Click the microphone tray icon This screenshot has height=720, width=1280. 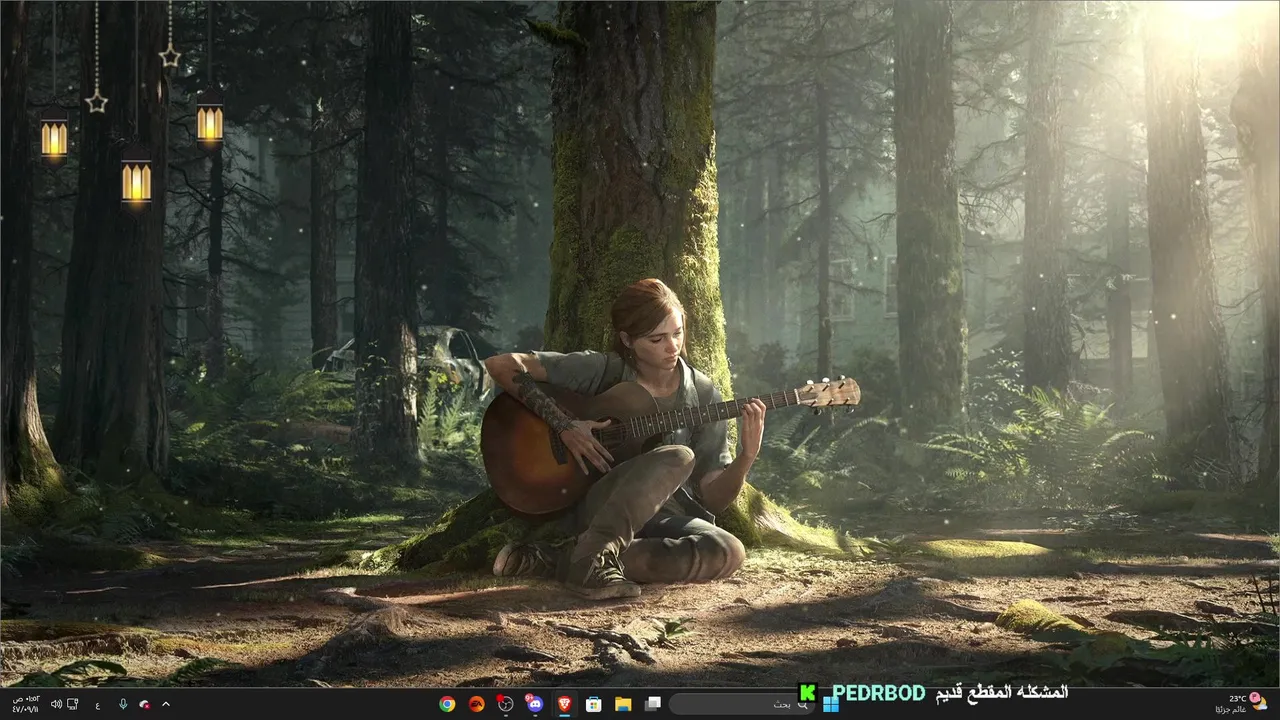pos(123,704)
